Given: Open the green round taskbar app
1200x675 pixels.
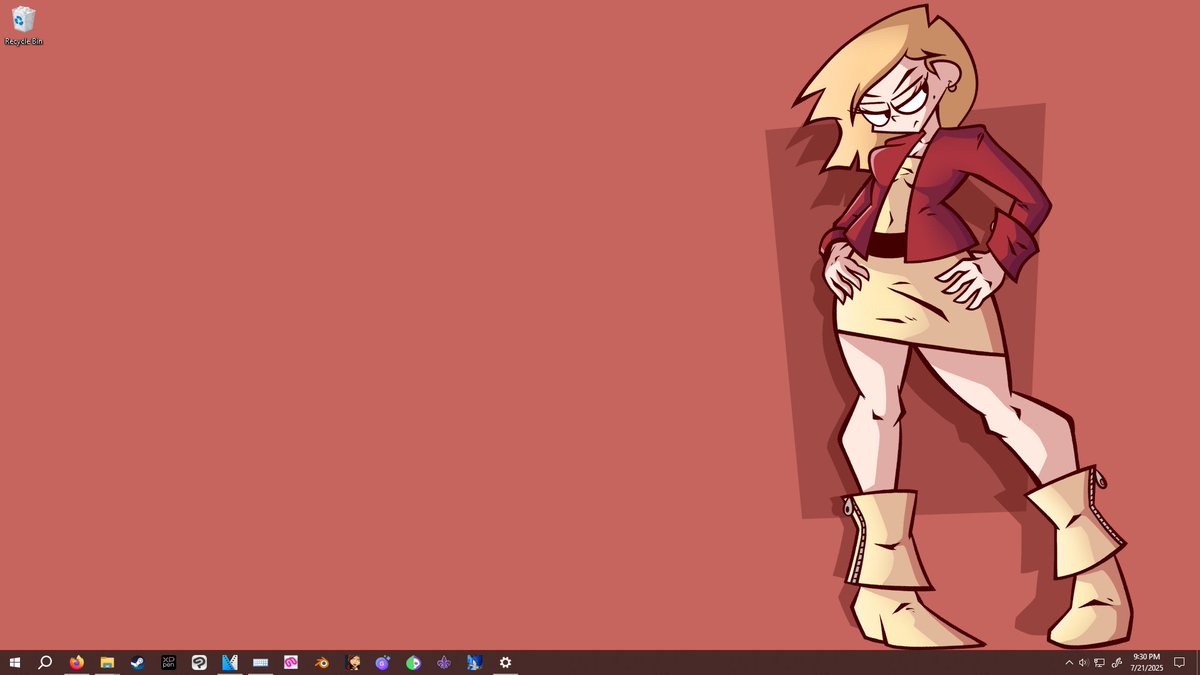Looking at the screenshot, I should [x=413, y=662].
